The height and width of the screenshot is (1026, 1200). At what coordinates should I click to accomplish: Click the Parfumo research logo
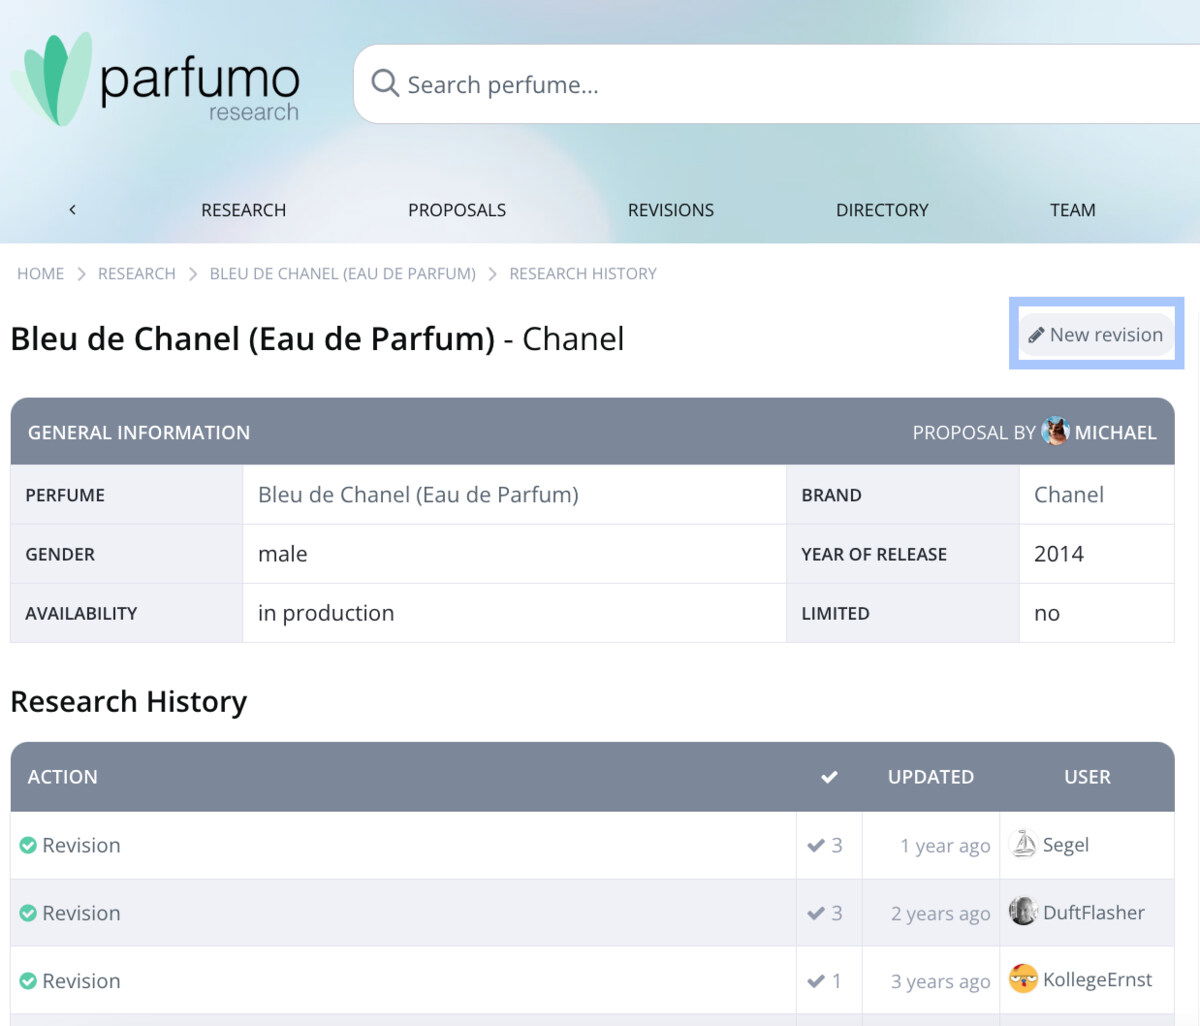(x=155, y=80)
